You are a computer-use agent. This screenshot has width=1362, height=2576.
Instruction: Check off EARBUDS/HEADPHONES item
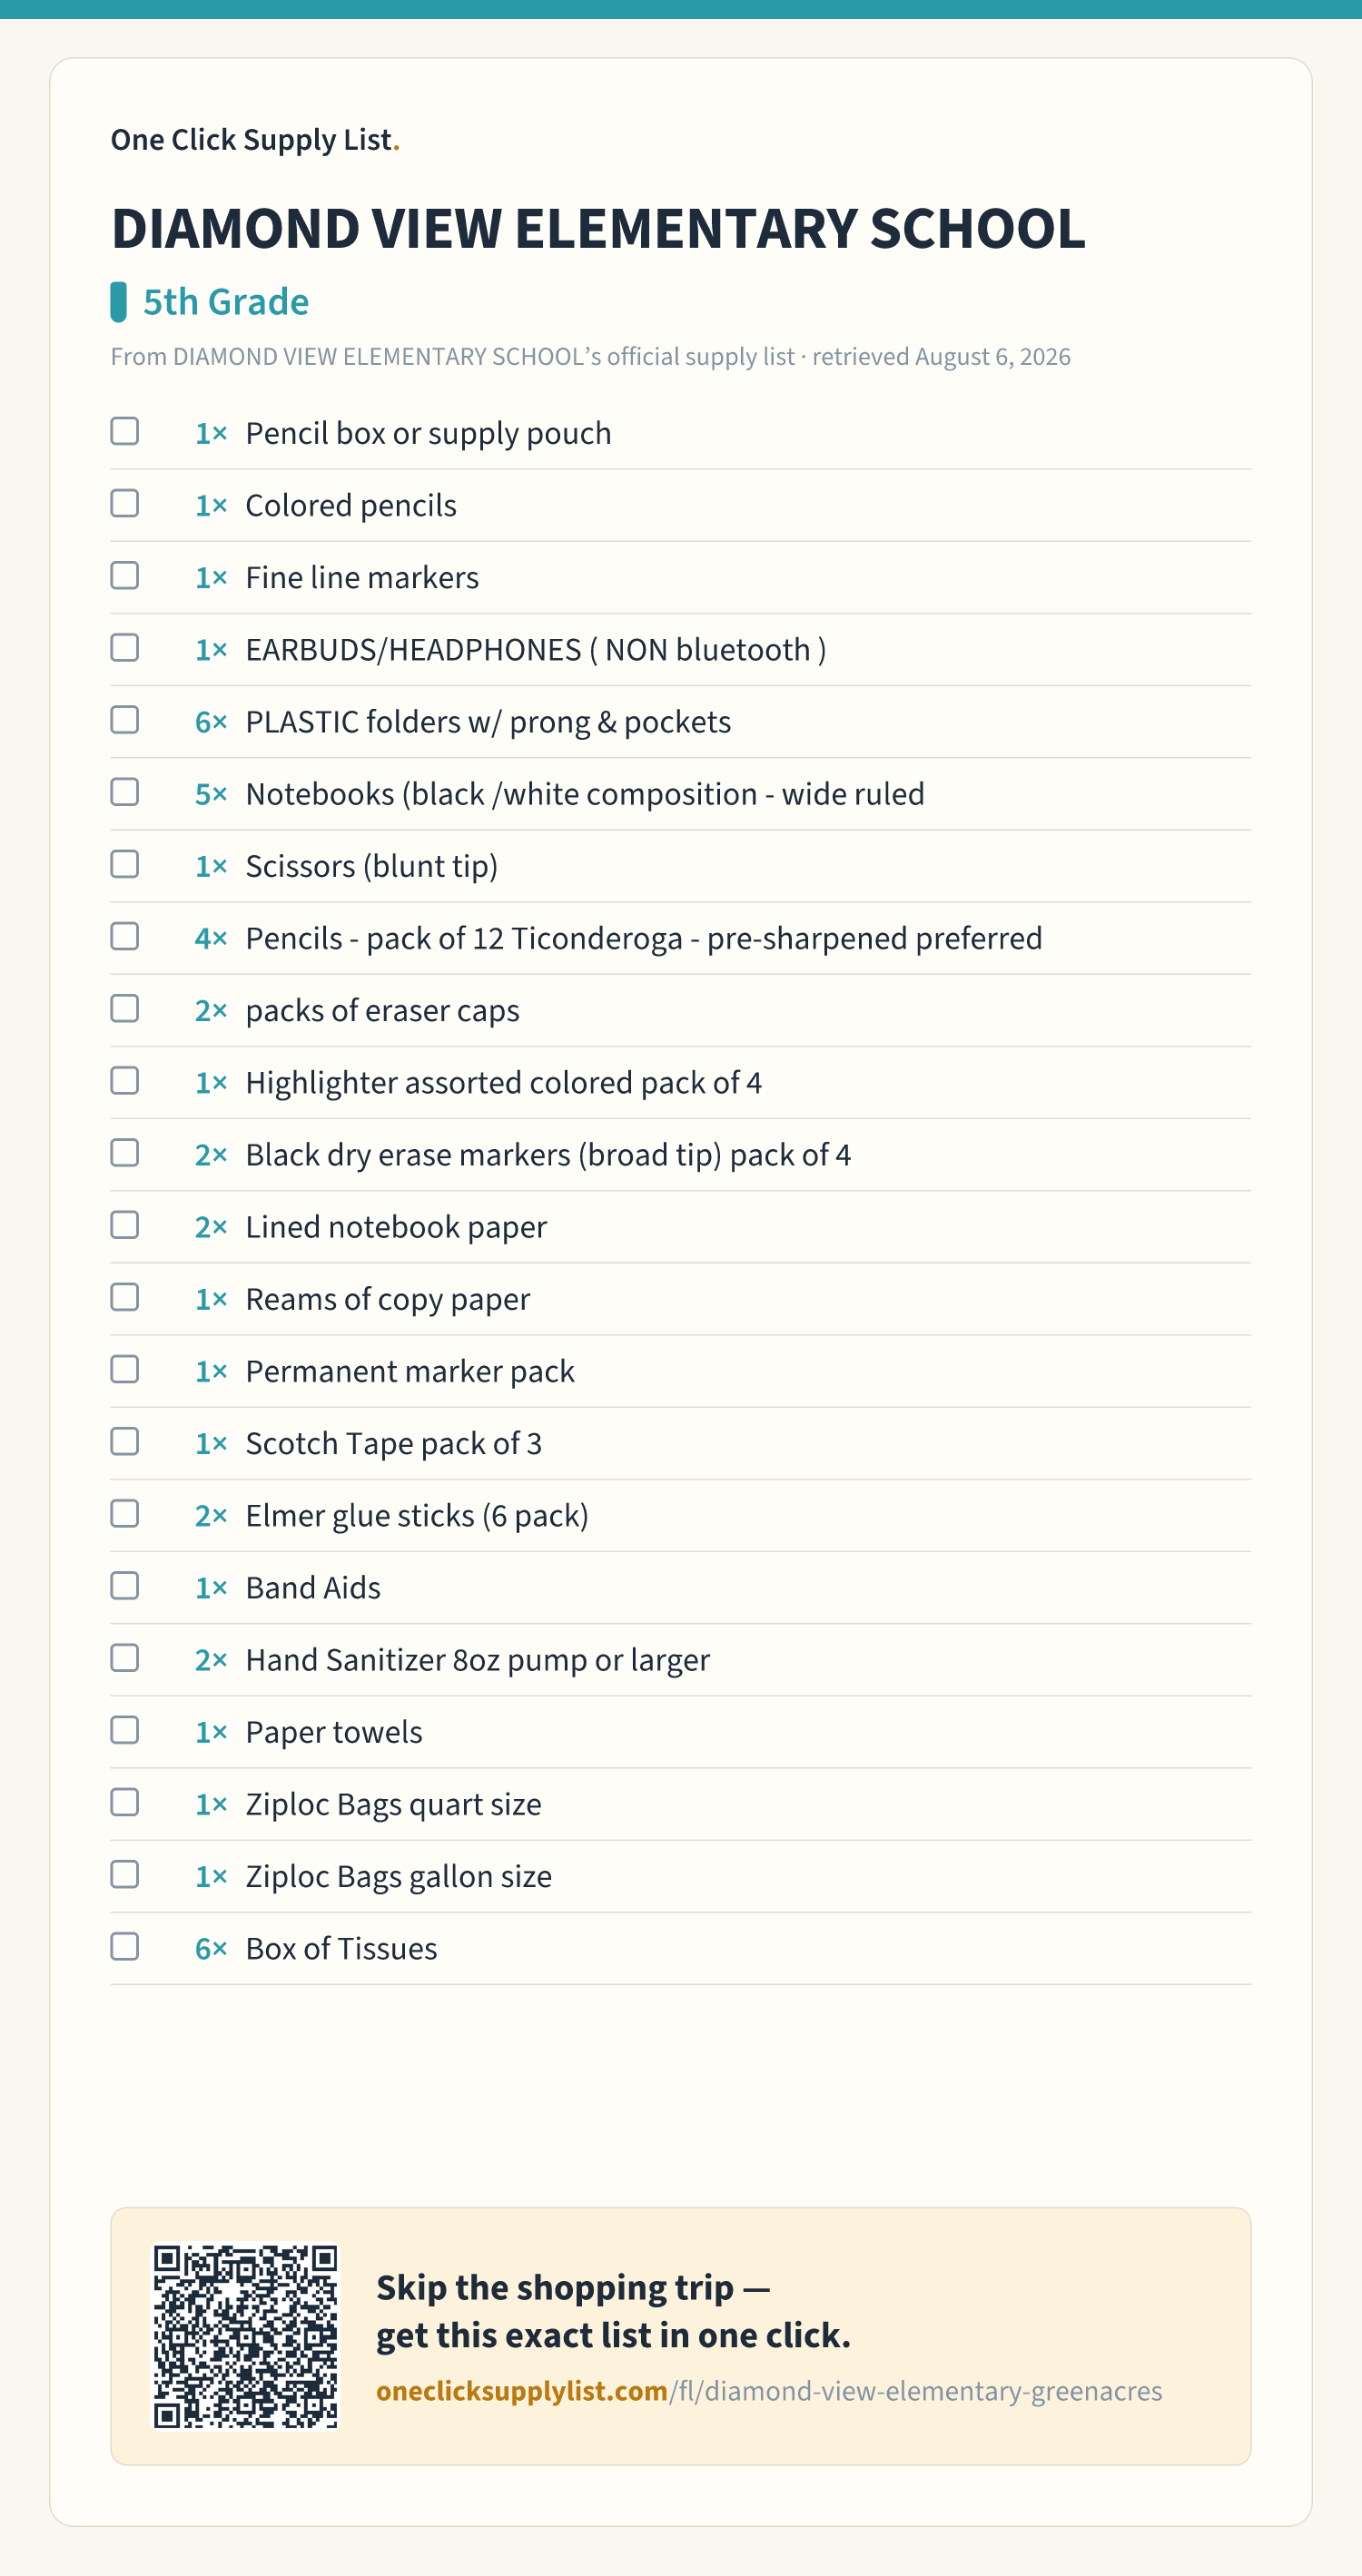click(125, 647)
